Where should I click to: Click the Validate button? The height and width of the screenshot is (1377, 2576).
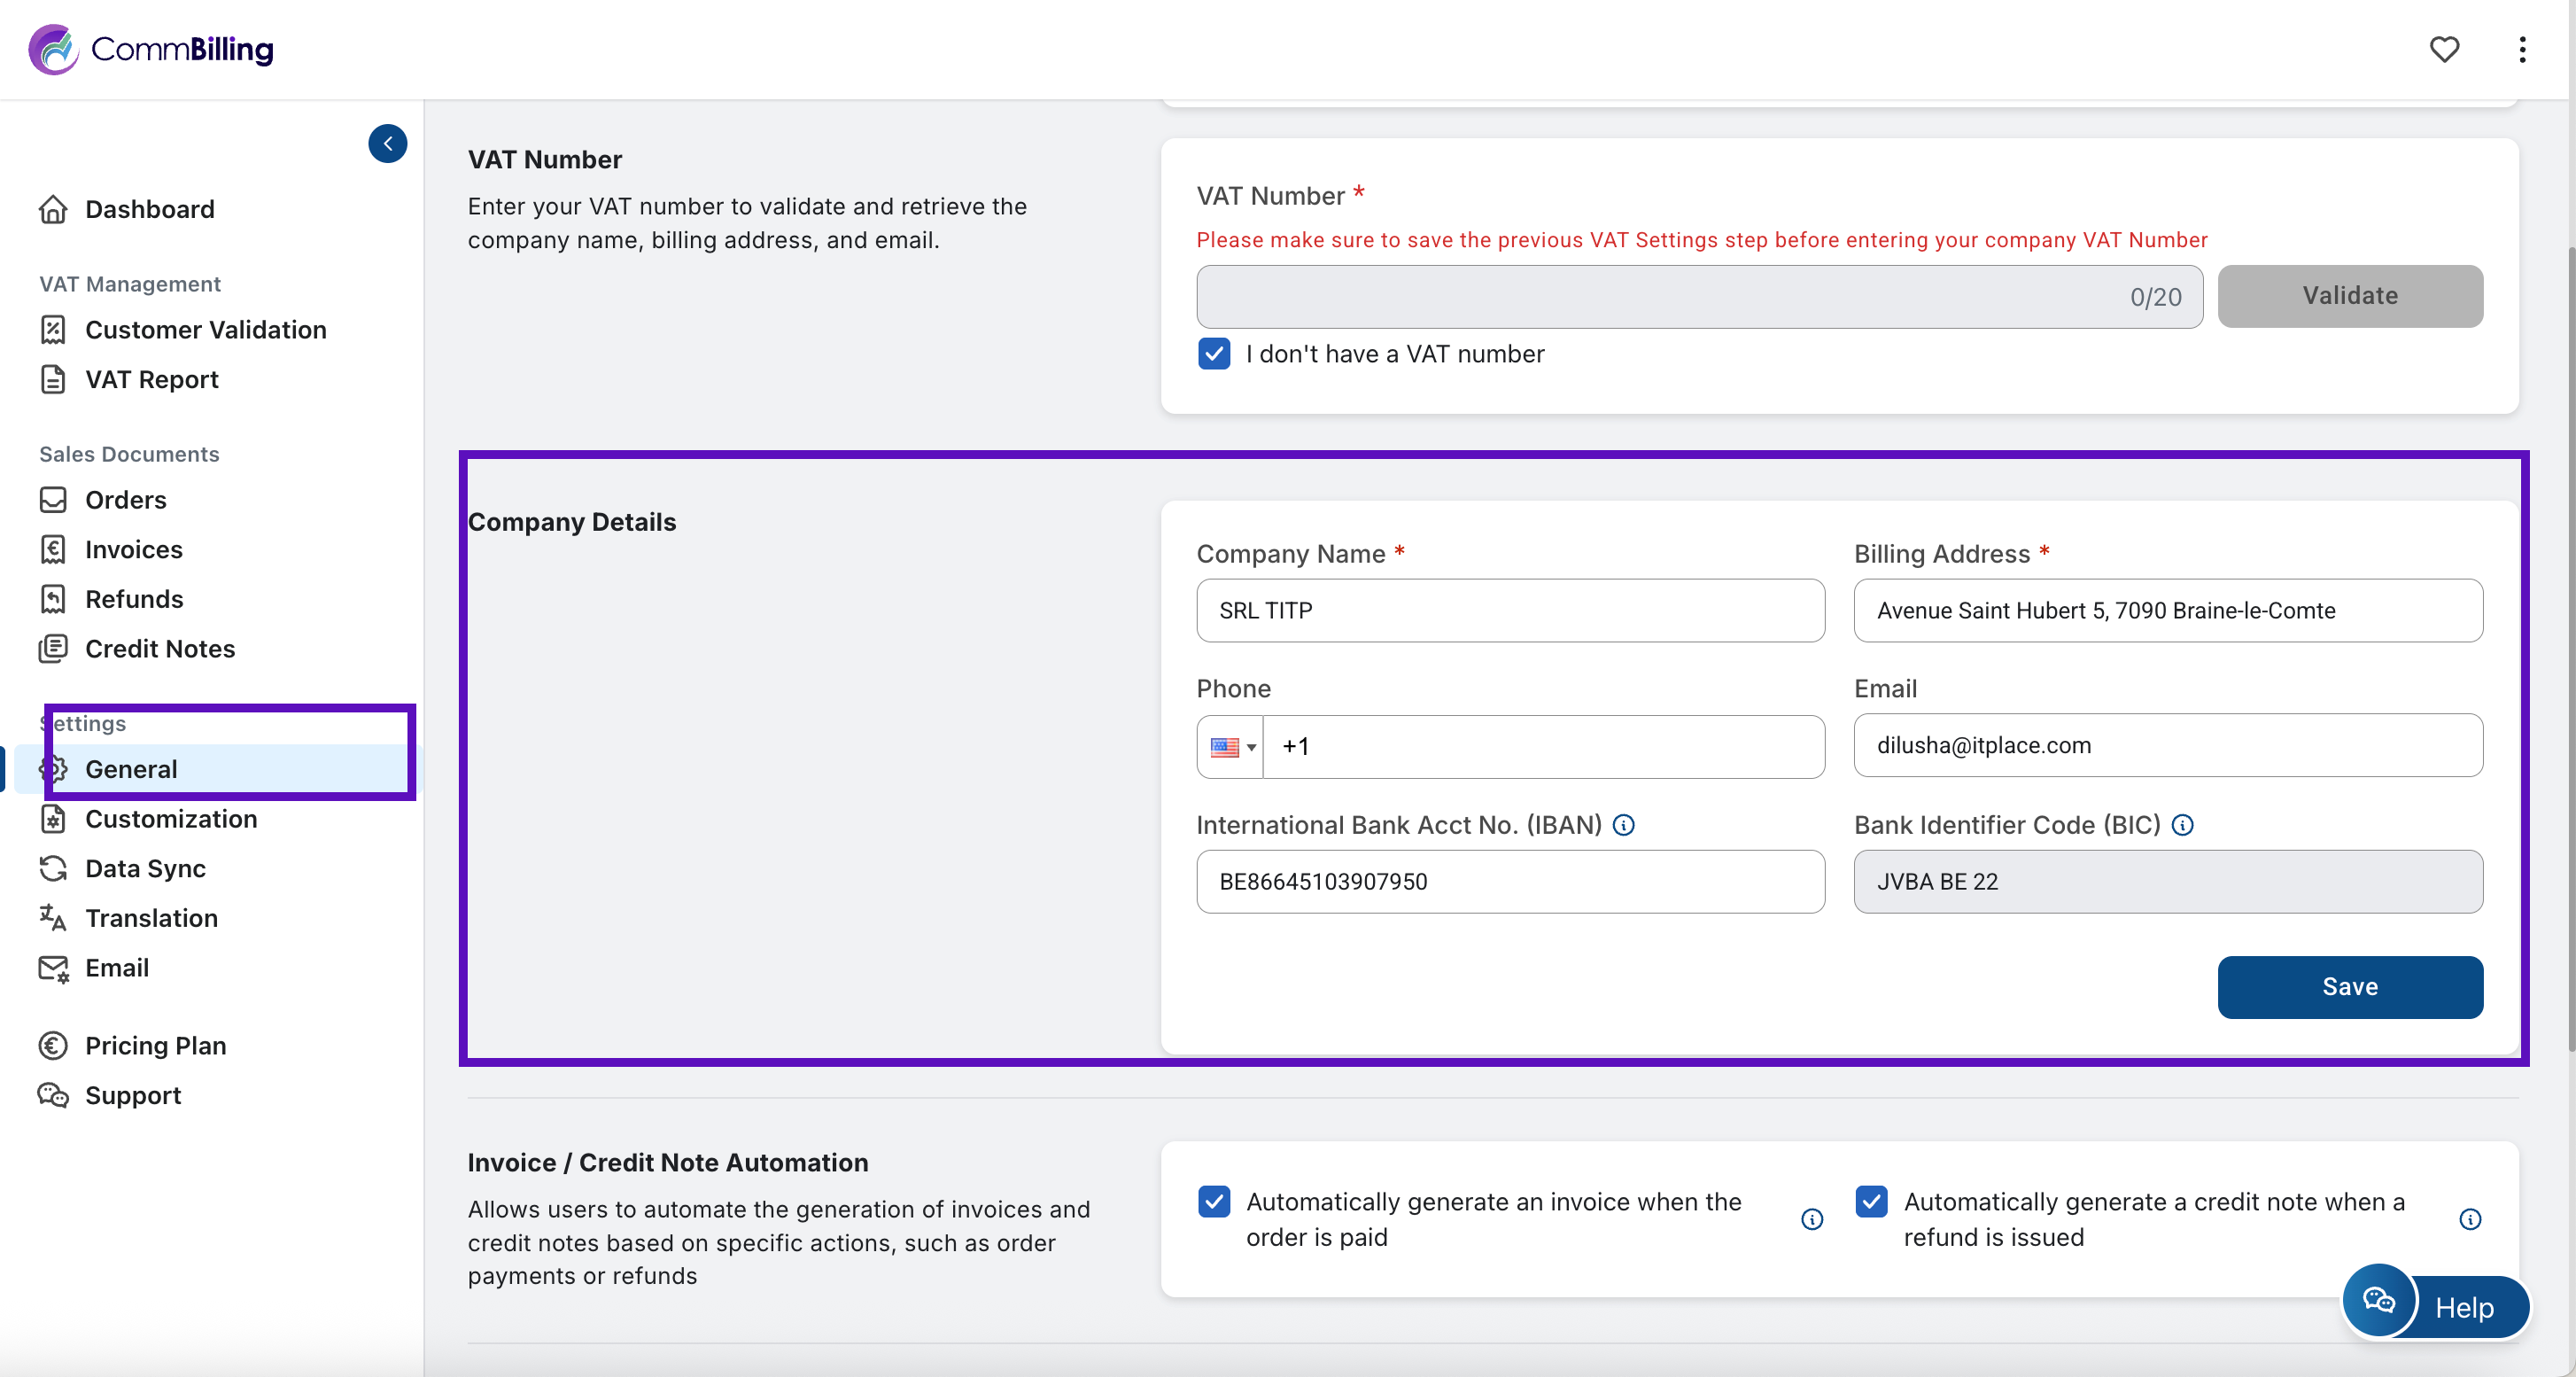[2349, 296]
